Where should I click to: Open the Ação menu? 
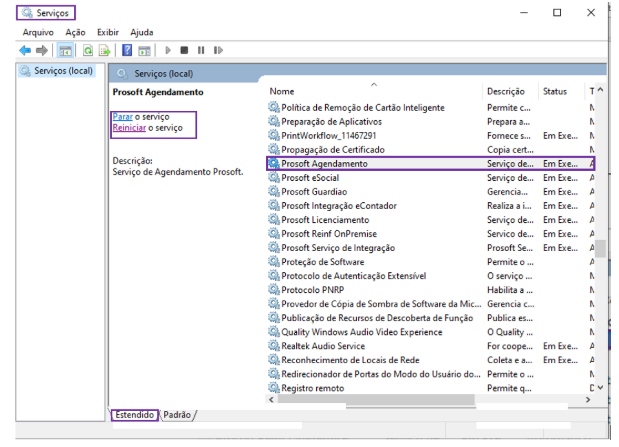(x=75, y=32)
